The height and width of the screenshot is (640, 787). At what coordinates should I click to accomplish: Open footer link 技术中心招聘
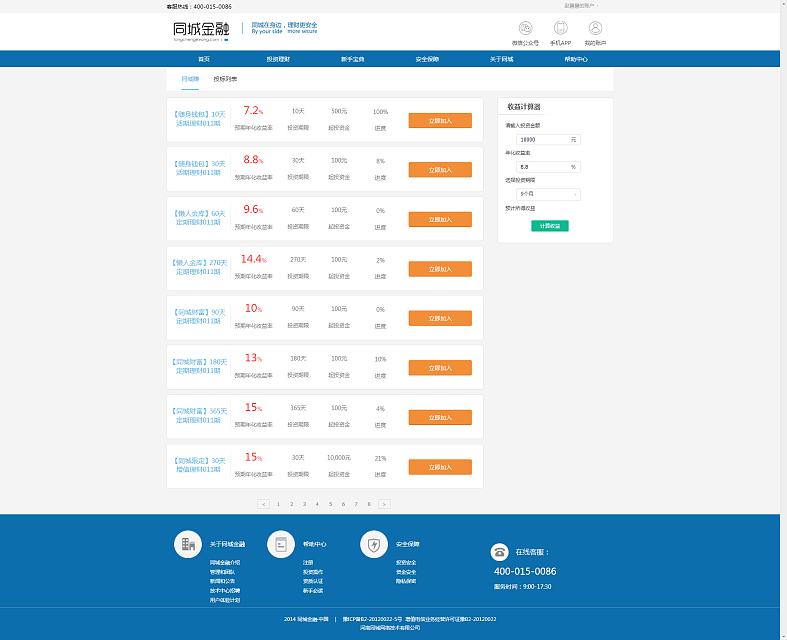pyautogui.click(x=225, y=591)
